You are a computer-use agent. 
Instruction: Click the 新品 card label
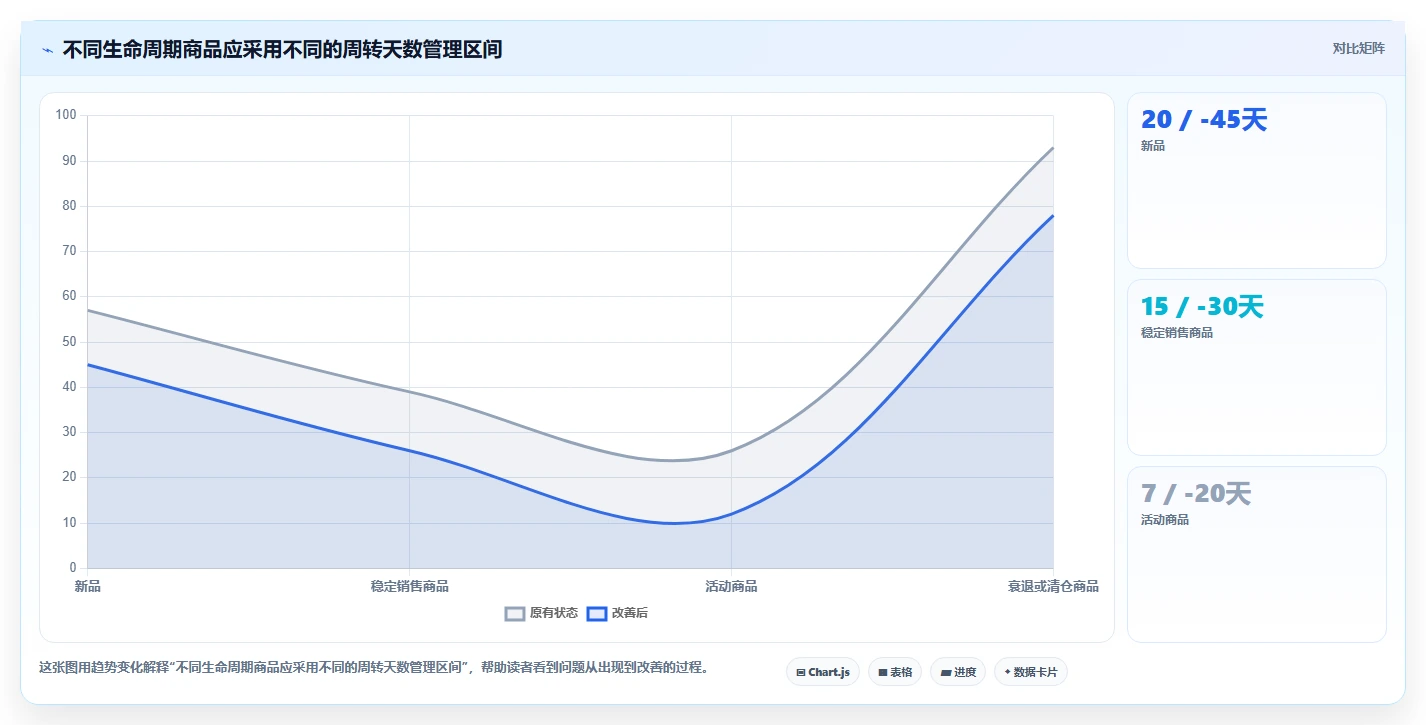(1153, 146)
